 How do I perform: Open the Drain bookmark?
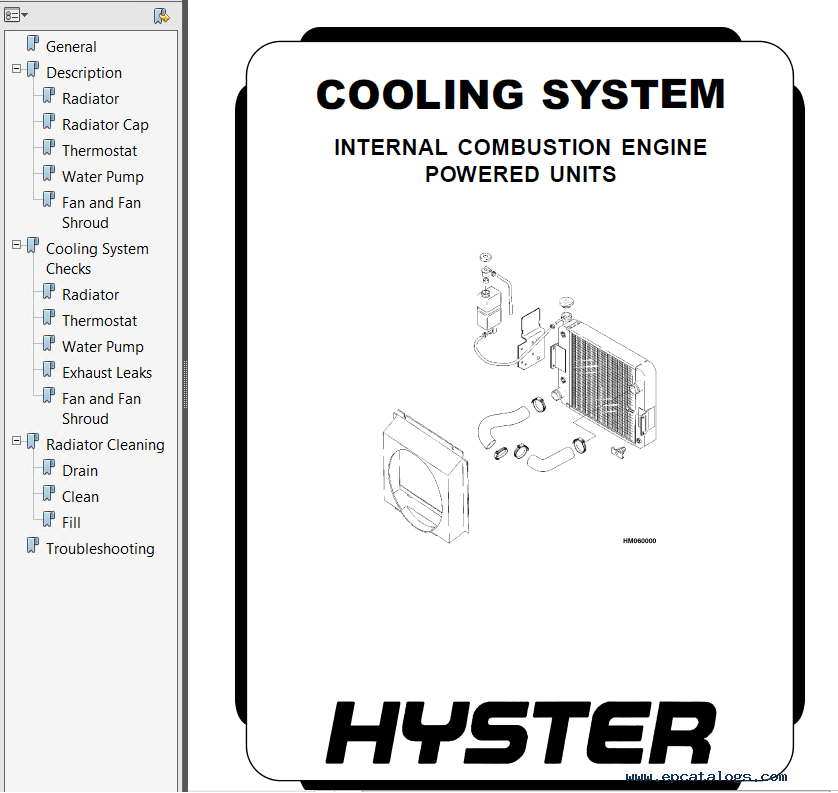[80, 471]
